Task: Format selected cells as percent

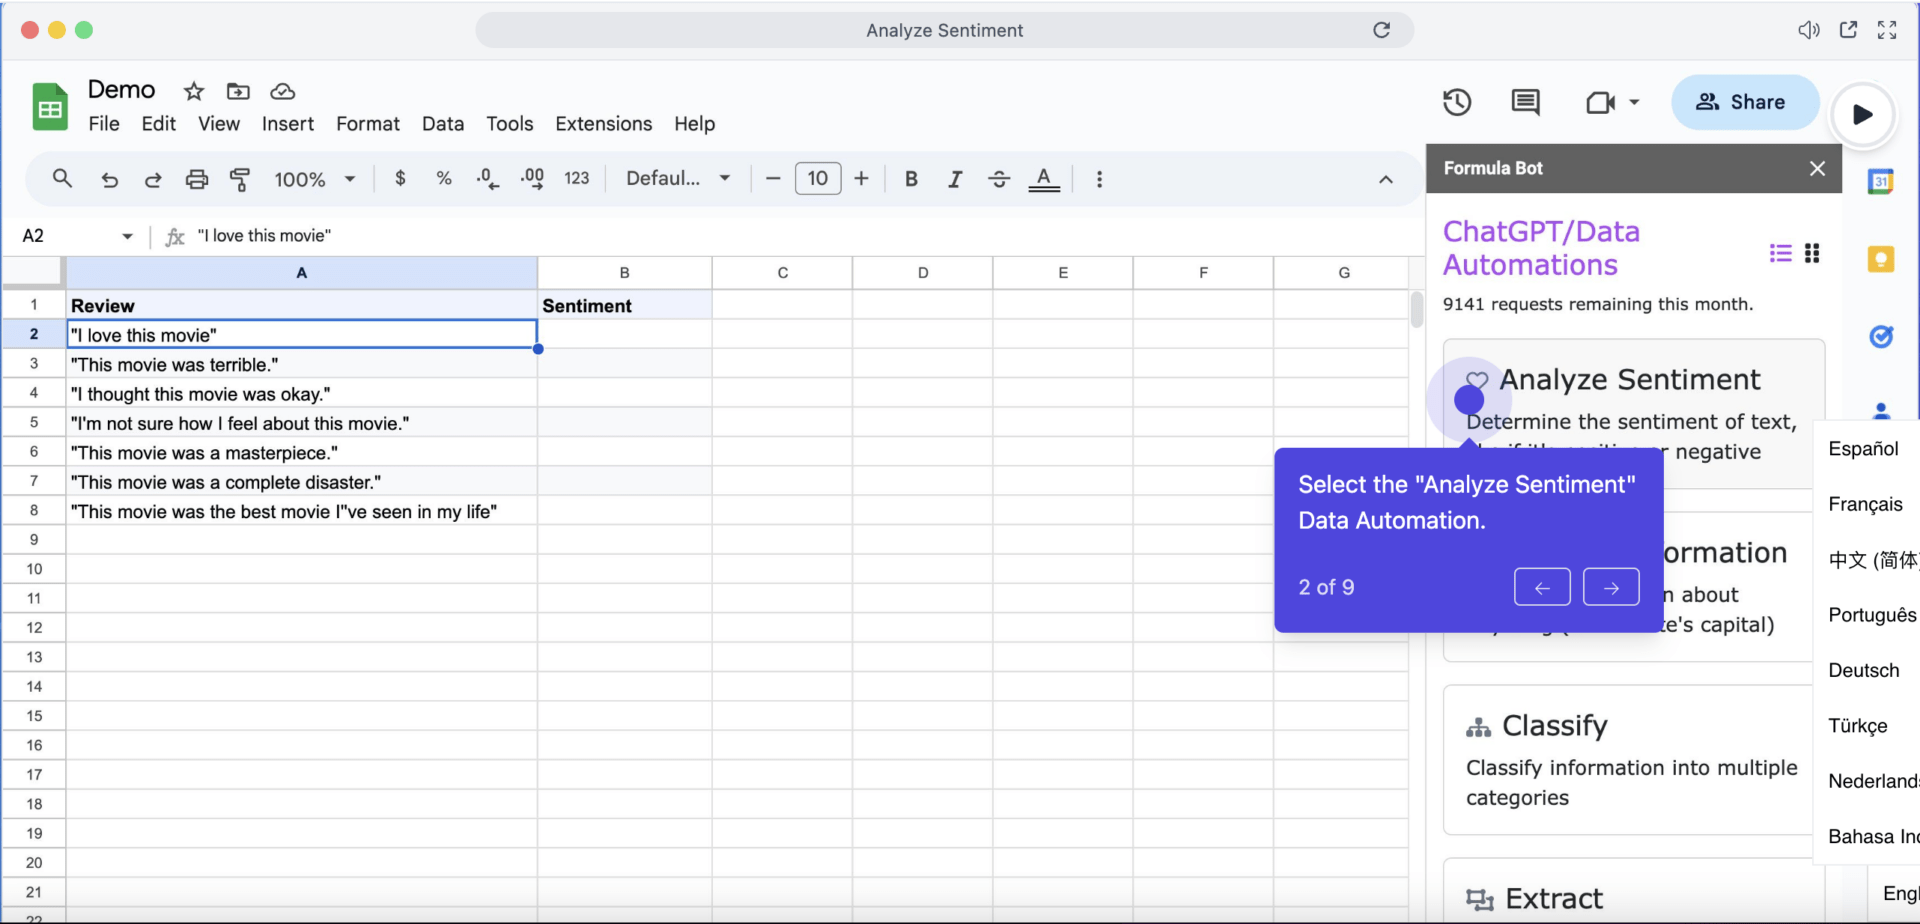Action: pyautogui.click(x=443, y=178)
